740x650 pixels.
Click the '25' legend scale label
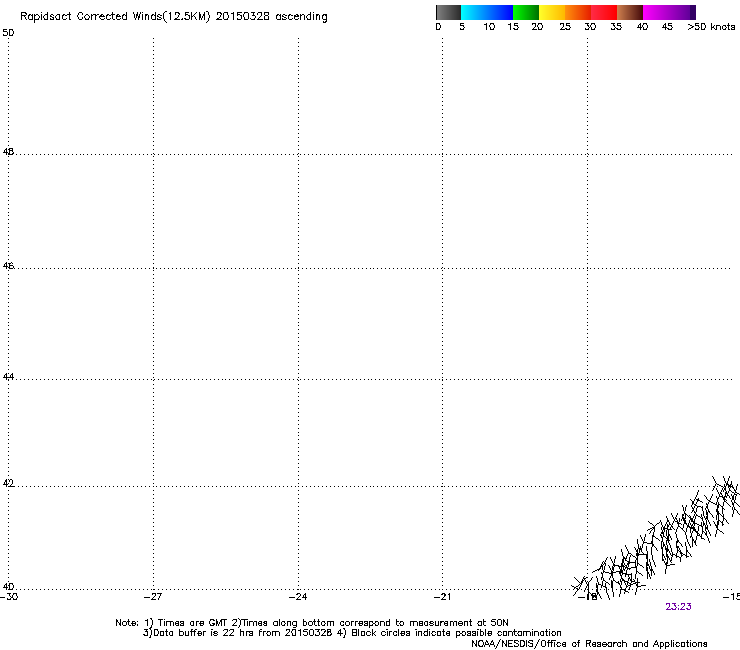pos(565,27)
